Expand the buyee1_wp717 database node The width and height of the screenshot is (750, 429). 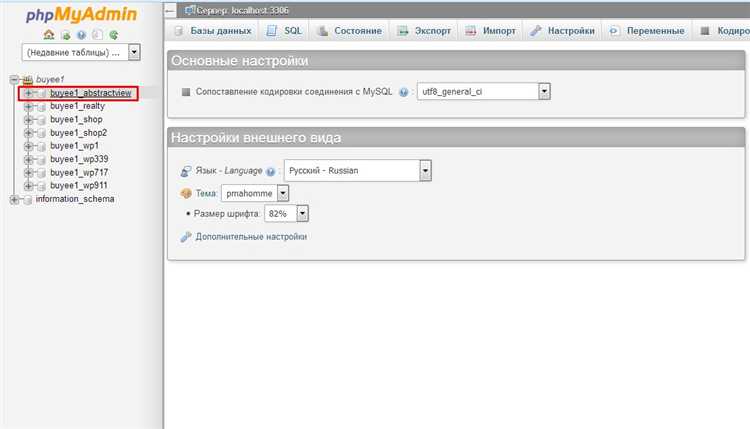point(28,173)
